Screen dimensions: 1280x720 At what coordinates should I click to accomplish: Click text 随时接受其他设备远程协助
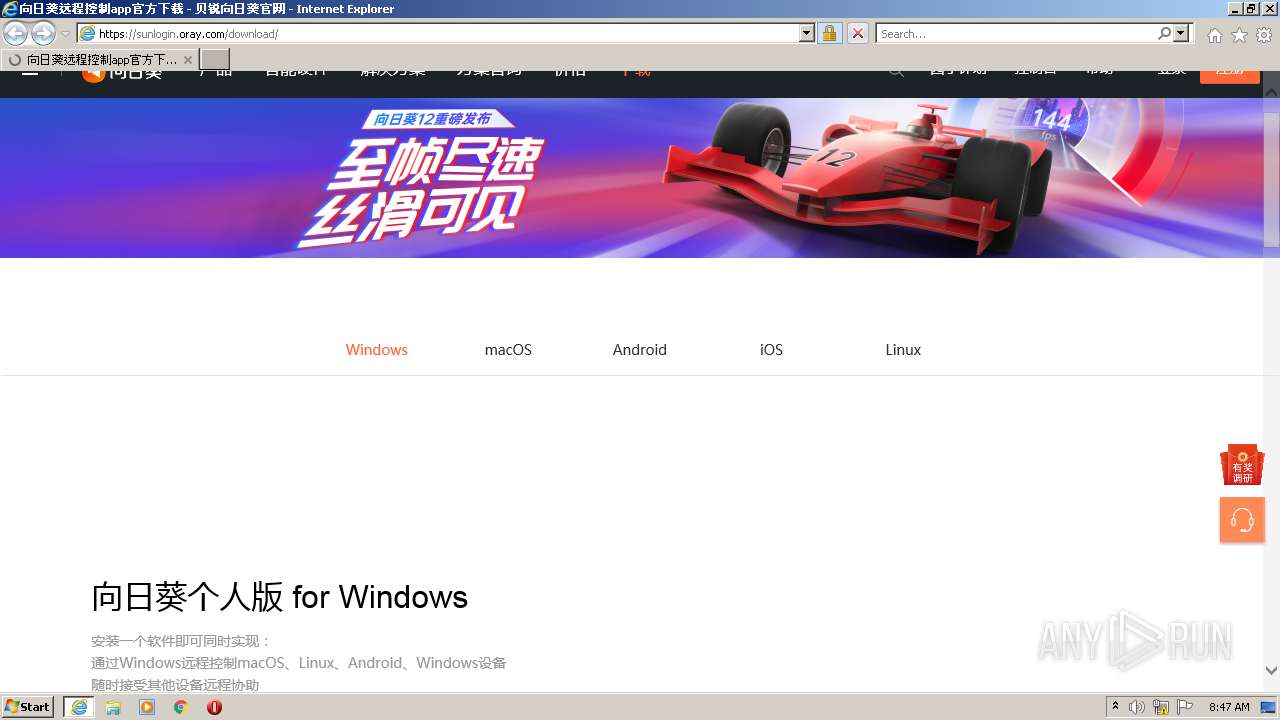coord(175,685)
